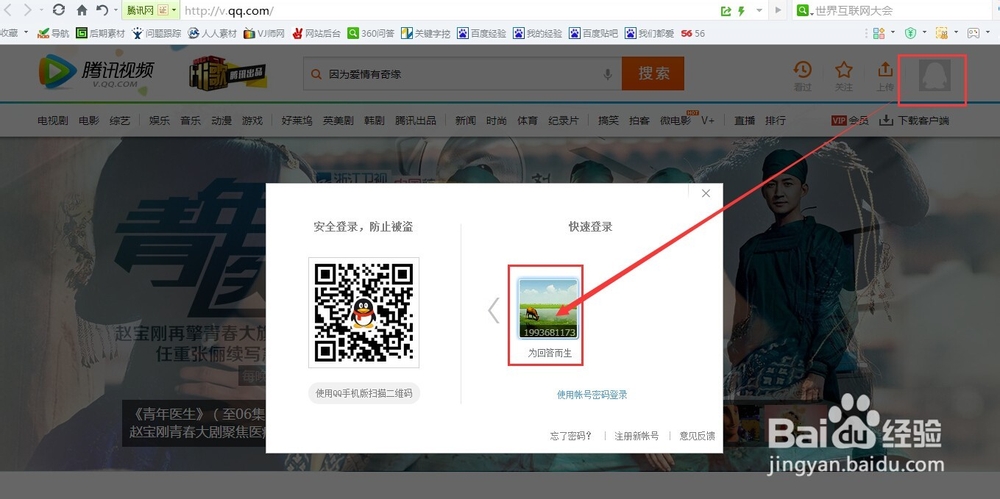Open the 直播 channel
This screenshot has height=499, width=1000.
[744, 120]
